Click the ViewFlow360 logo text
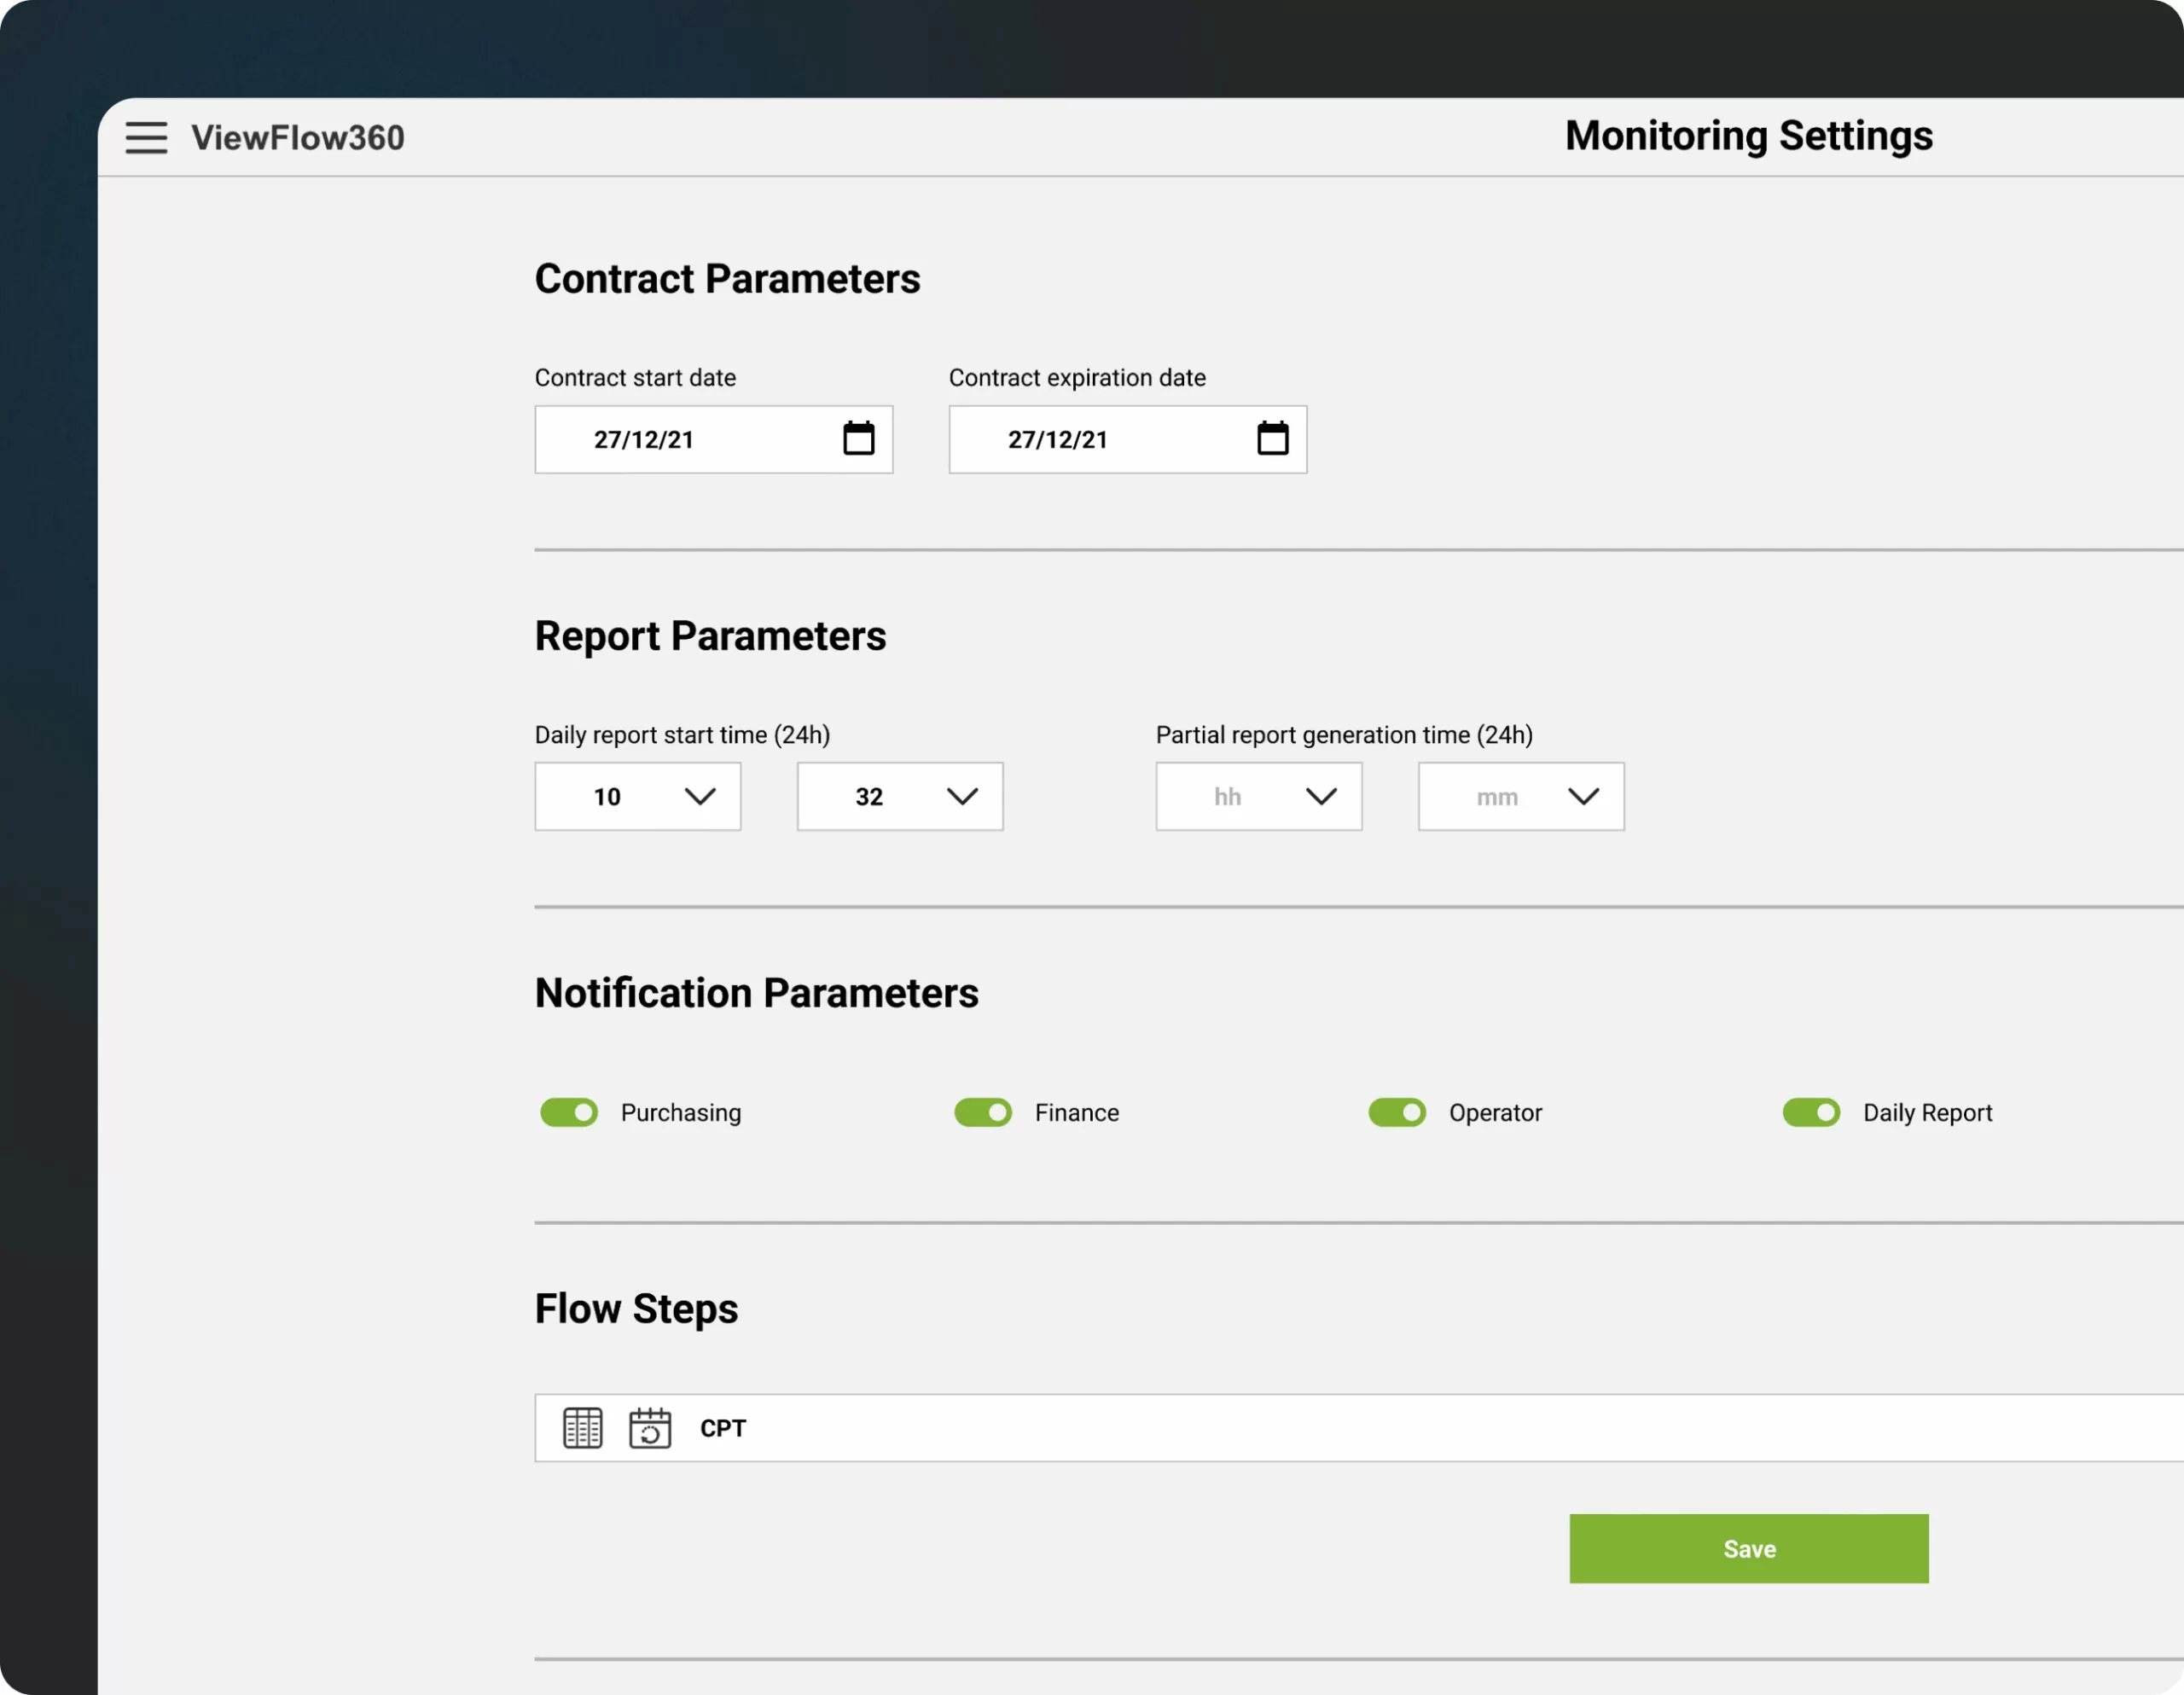This screenshot has width=2184, height=1695. coord(298,137)
